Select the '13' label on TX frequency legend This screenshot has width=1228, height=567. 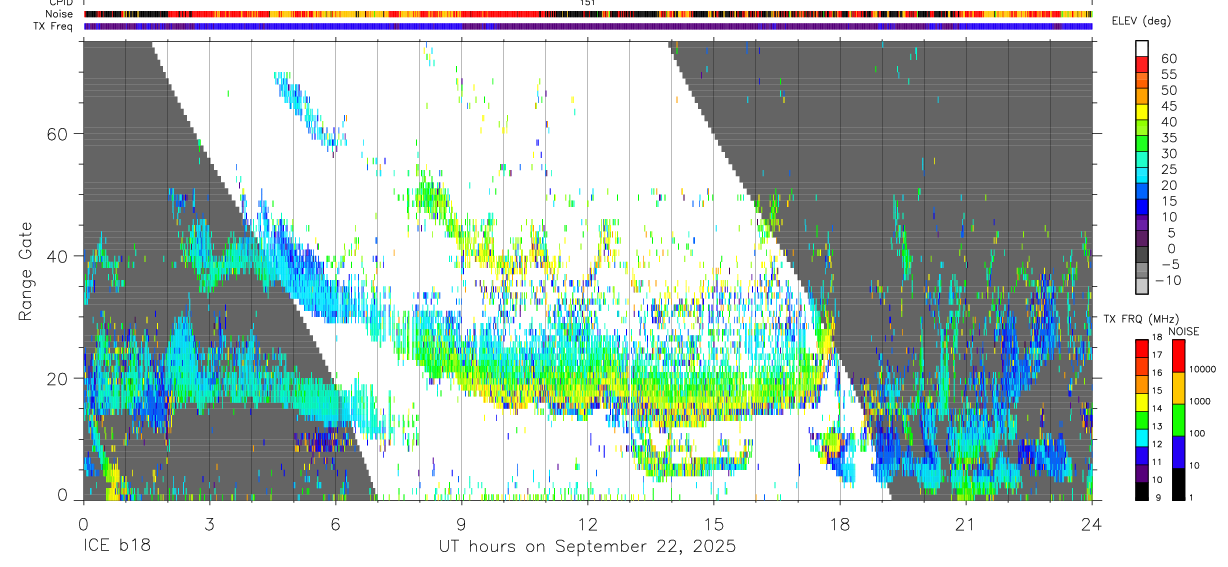pyautogui.click(x=1156, y=426)
